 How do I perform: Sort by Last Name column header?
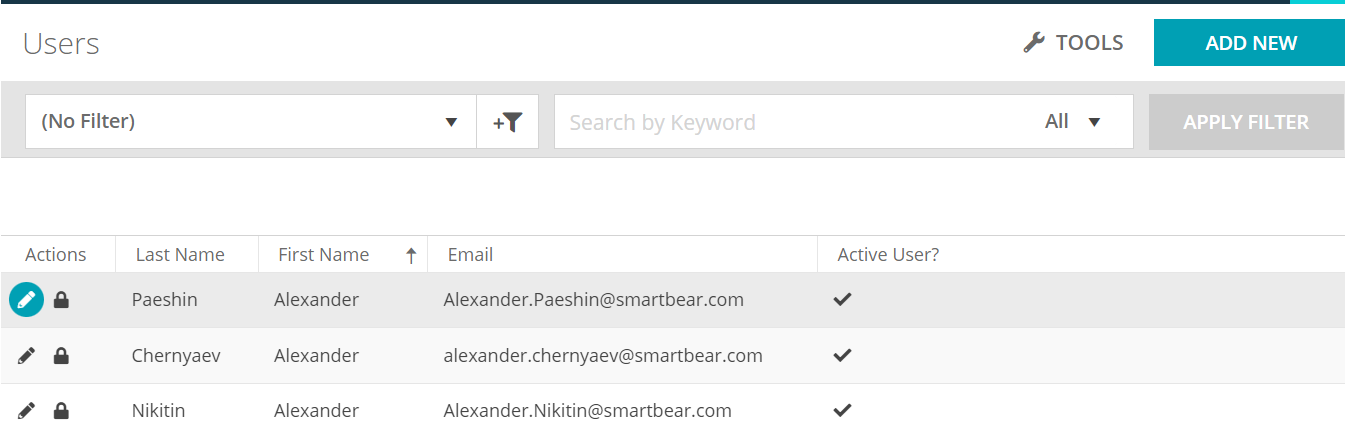[180, 255]
